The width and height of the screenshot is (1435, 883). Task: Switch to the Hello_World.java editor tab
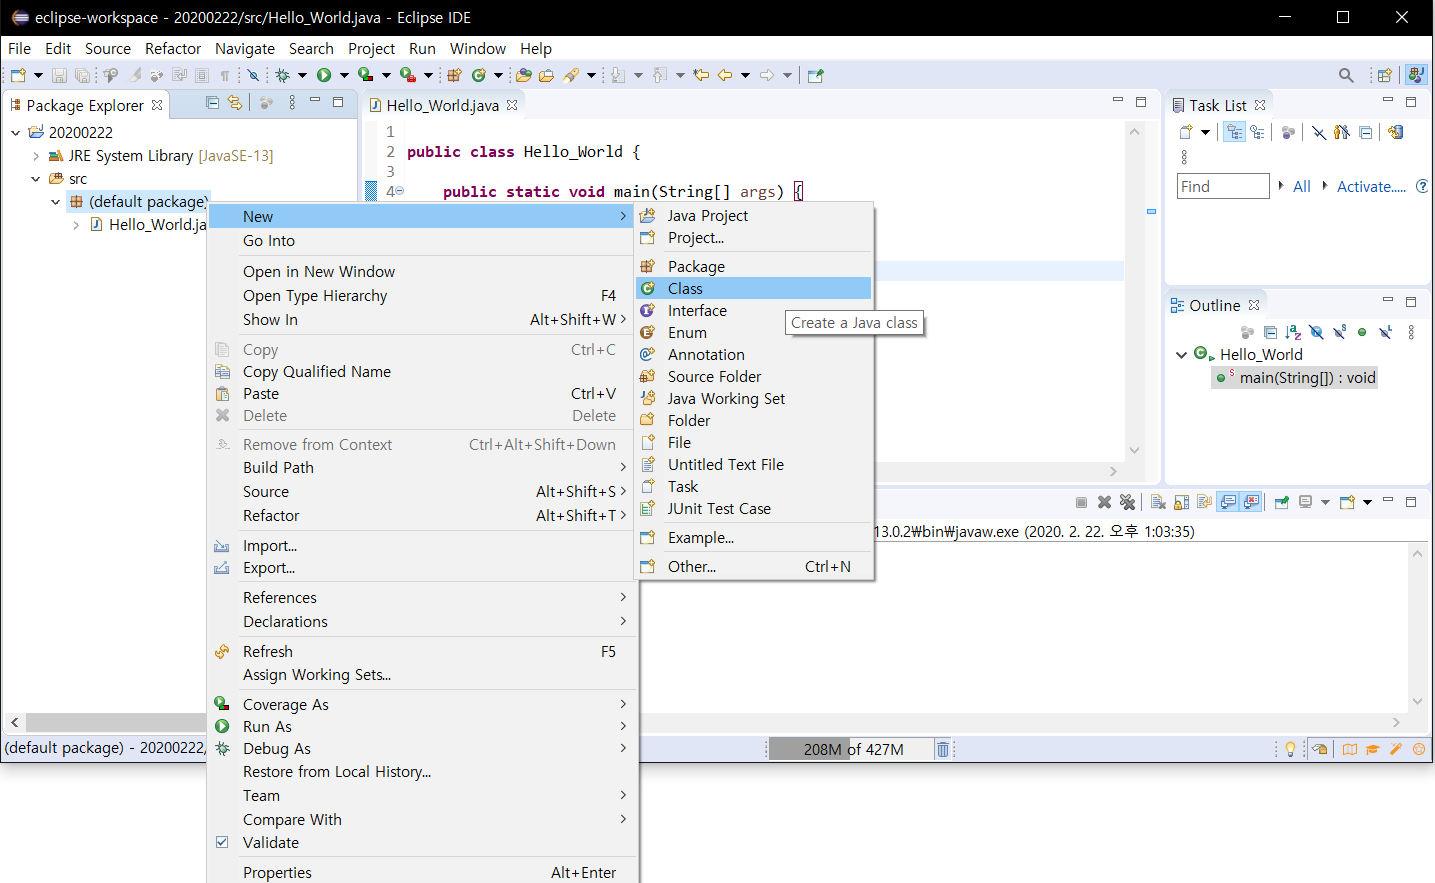[442, 105]
